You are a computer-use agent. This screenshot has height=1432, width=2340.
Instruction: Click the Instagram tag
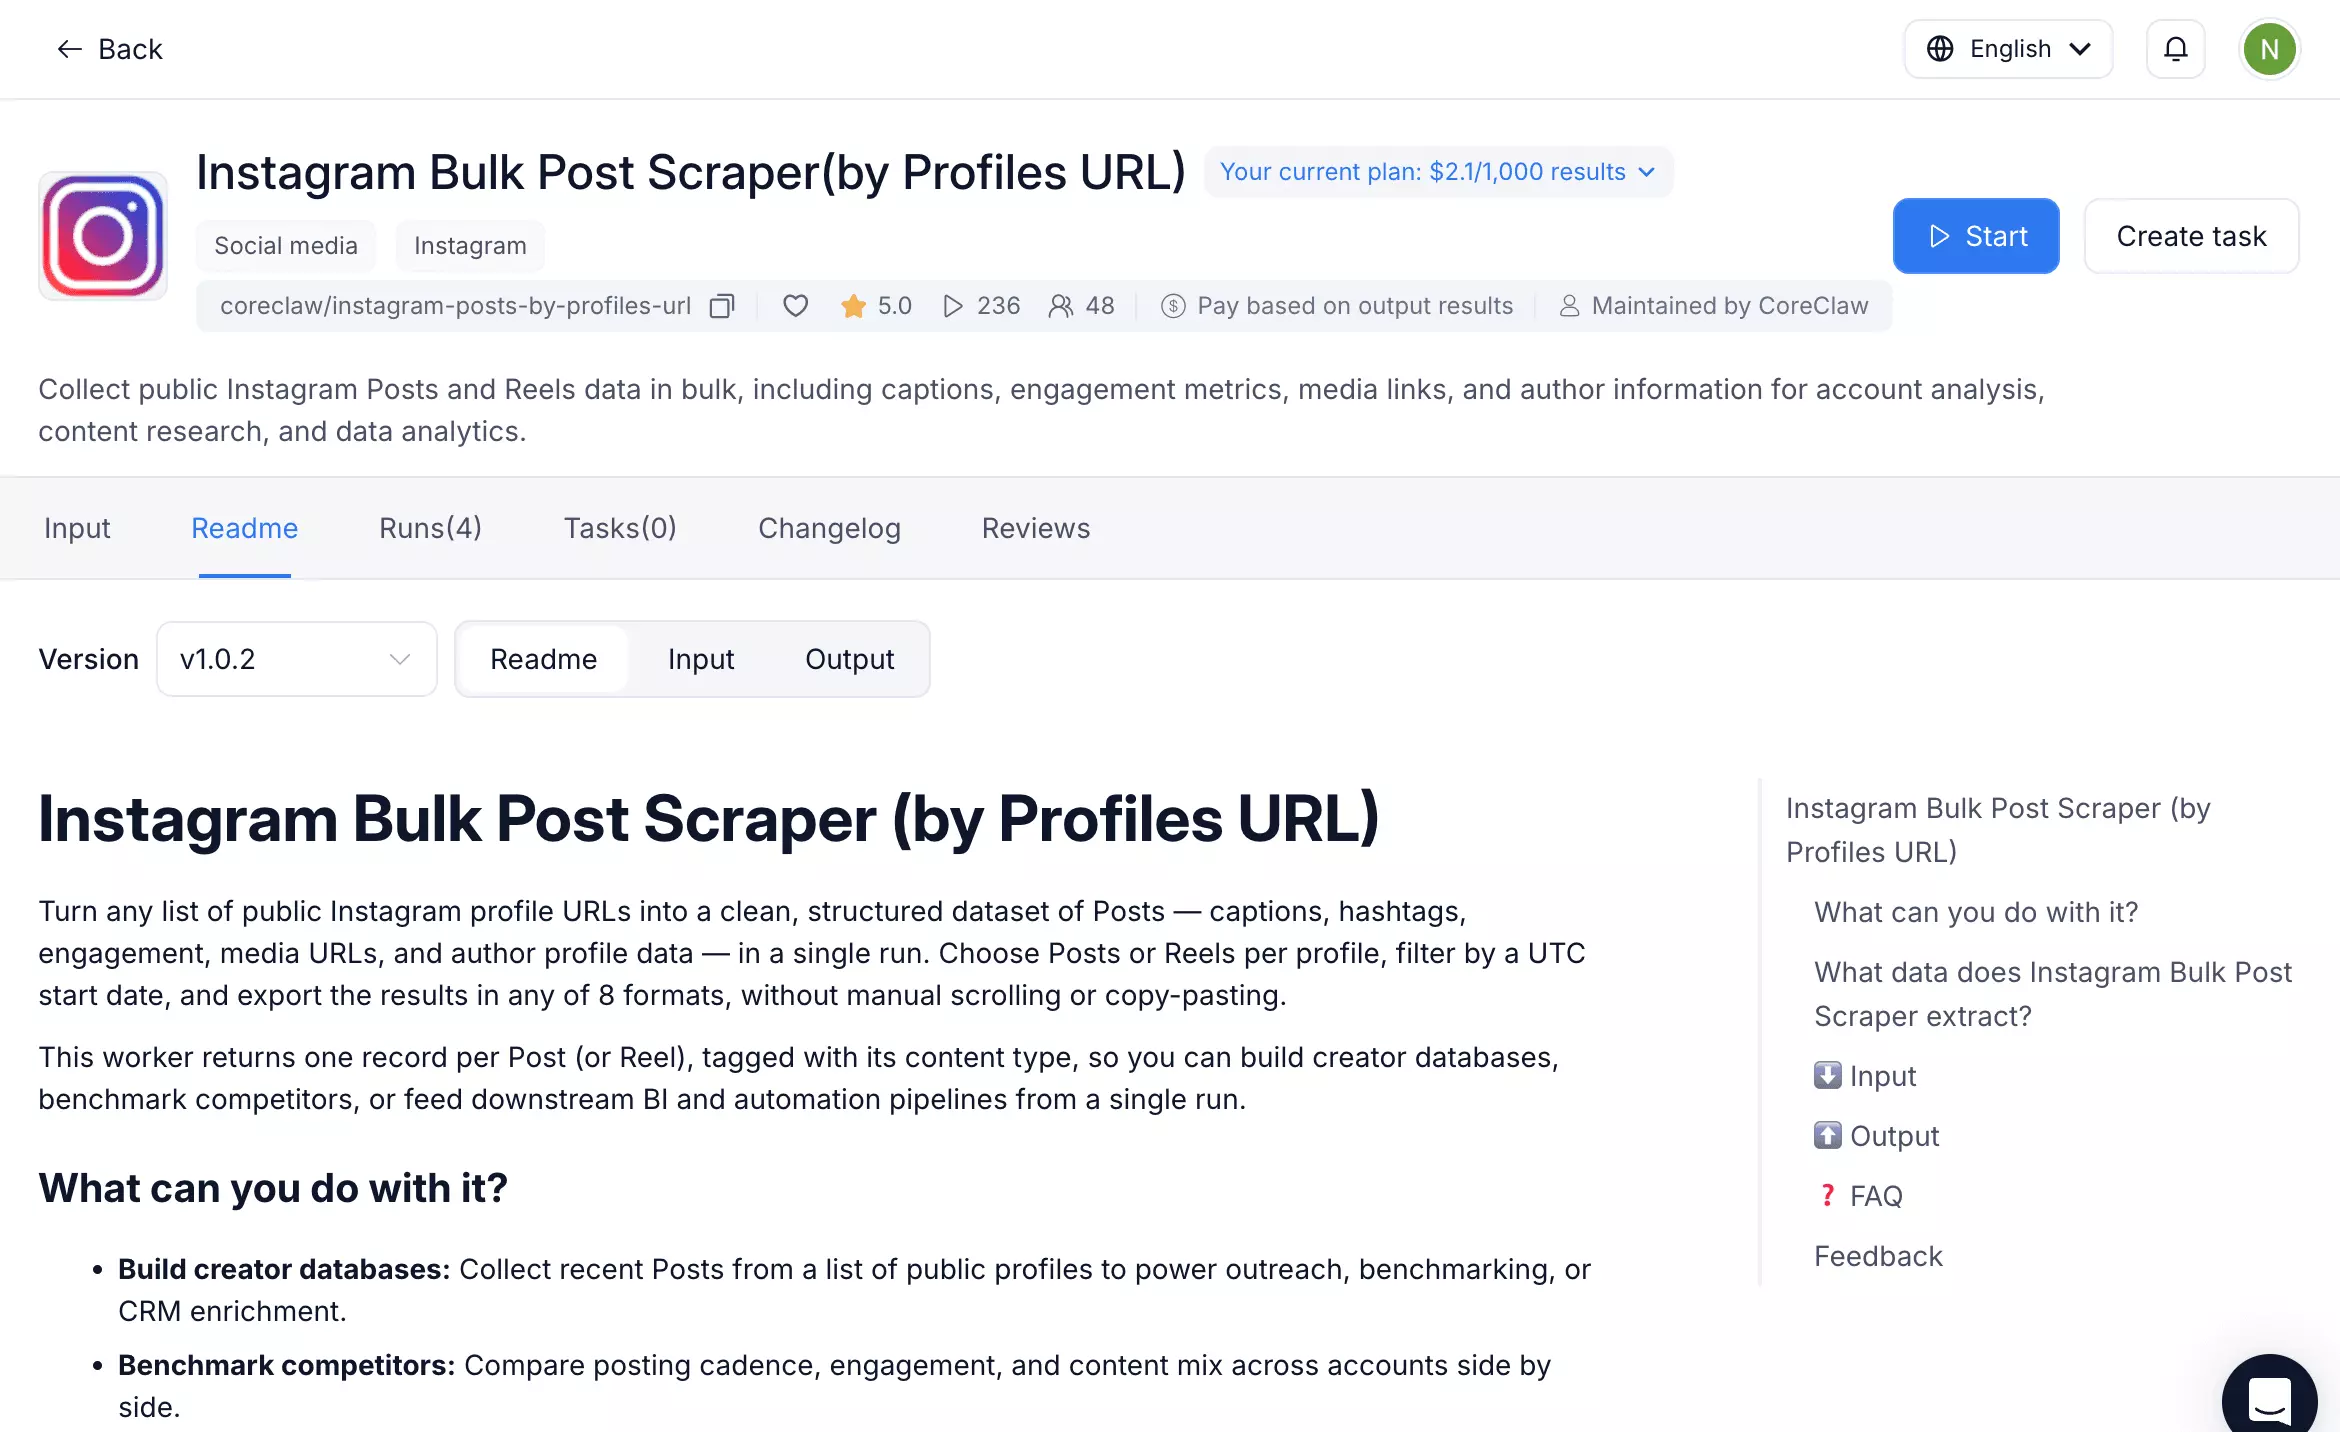coord(470,246)
